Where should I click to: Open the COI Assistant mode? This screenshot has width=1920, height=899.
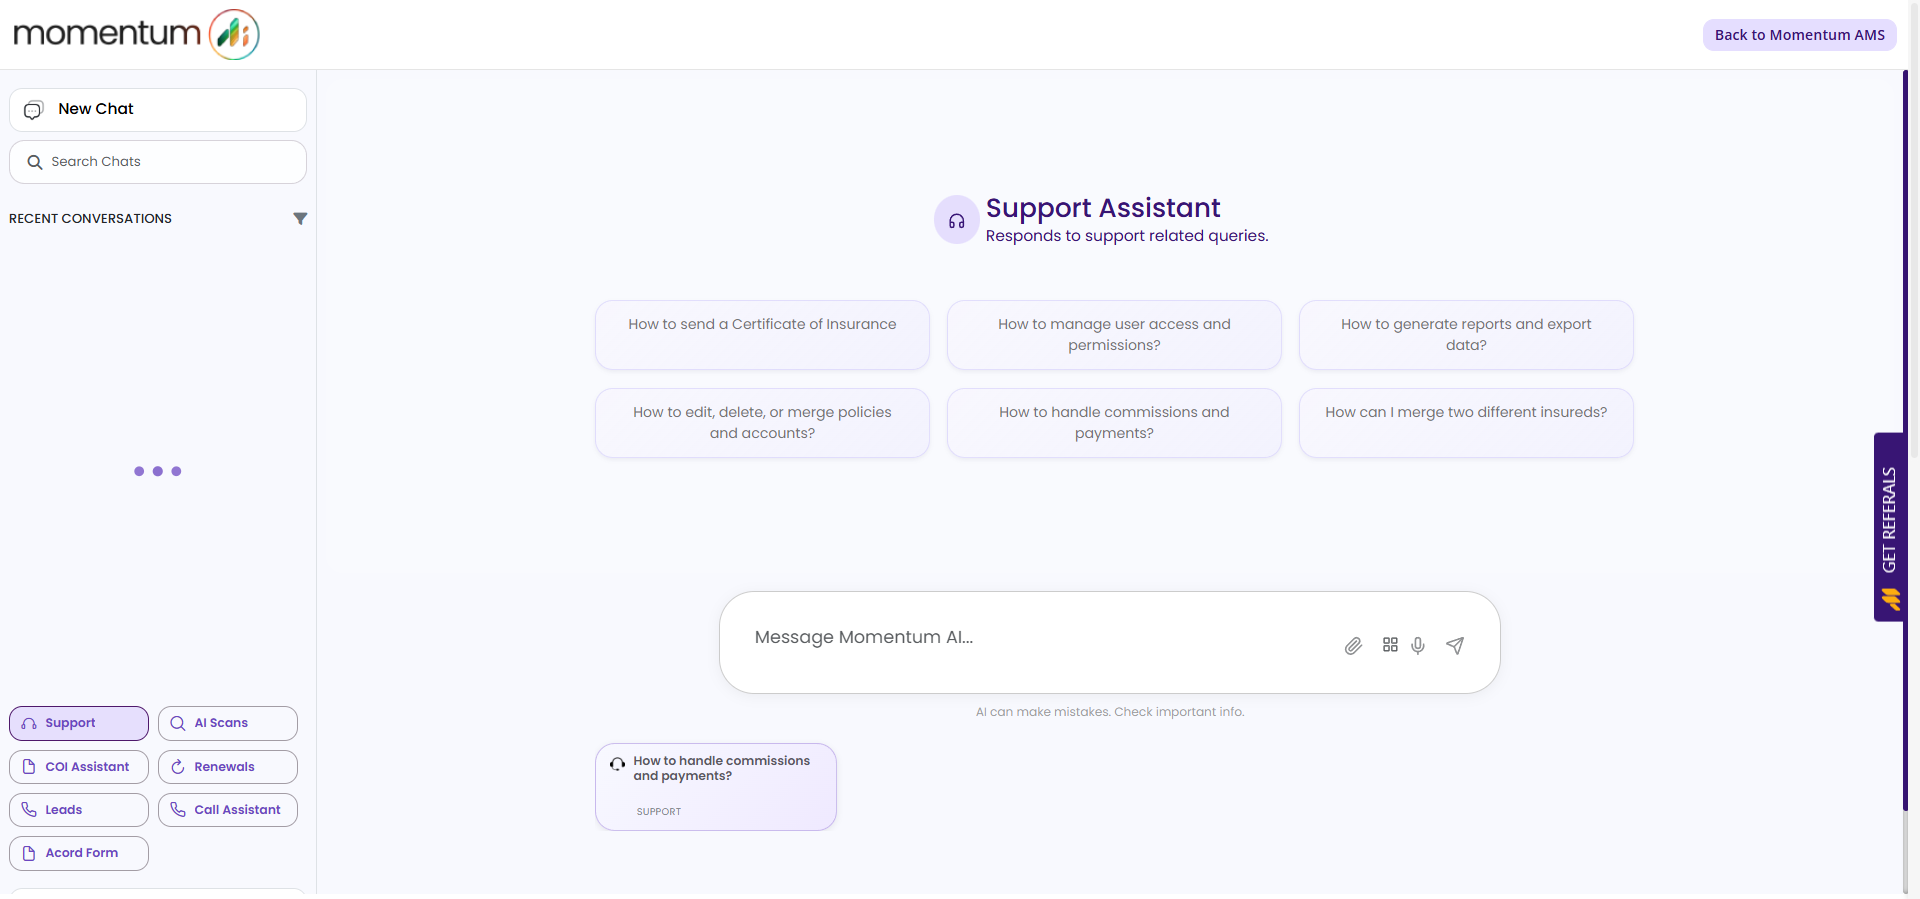click(79, 767)
